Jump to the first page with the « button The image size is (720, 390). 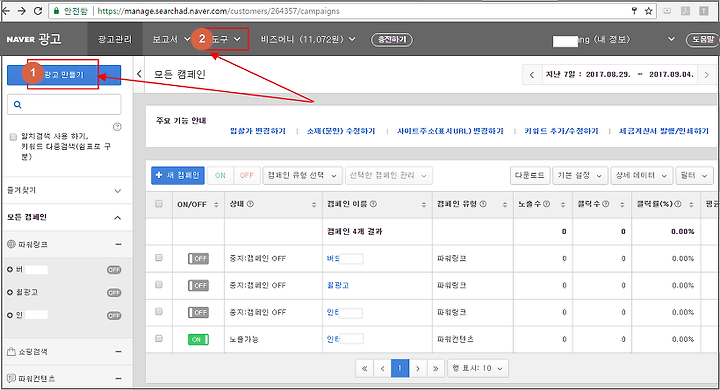tap(365, 368)
